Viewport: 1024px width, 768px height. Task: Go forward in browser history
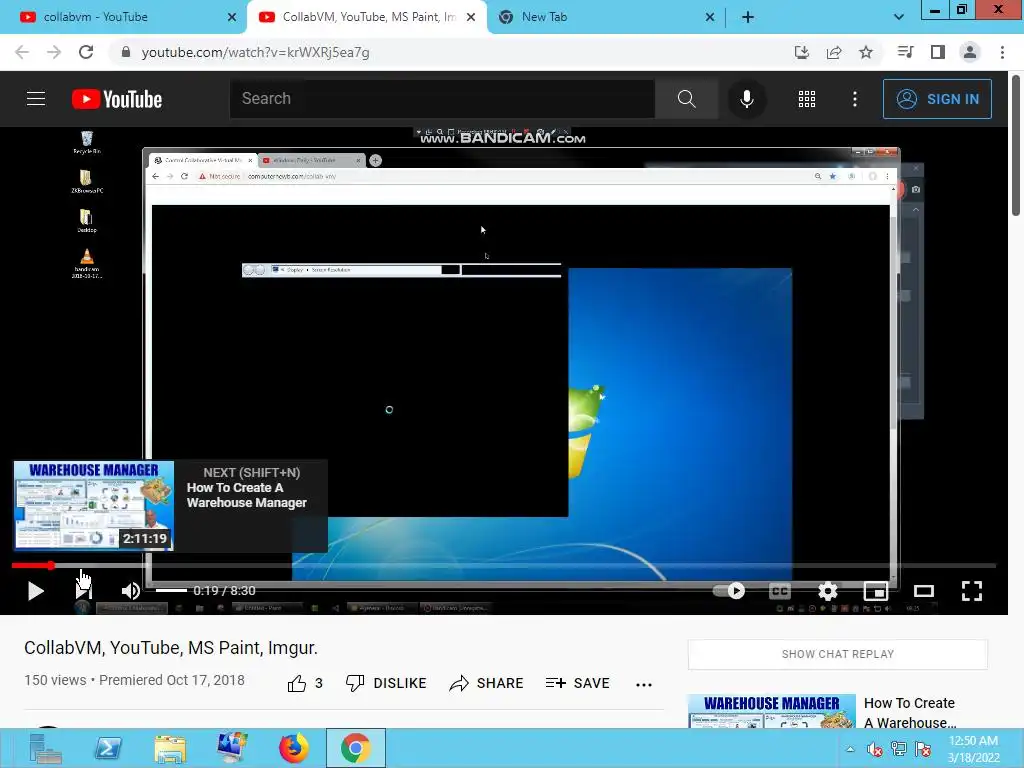[x=54, y=52]
